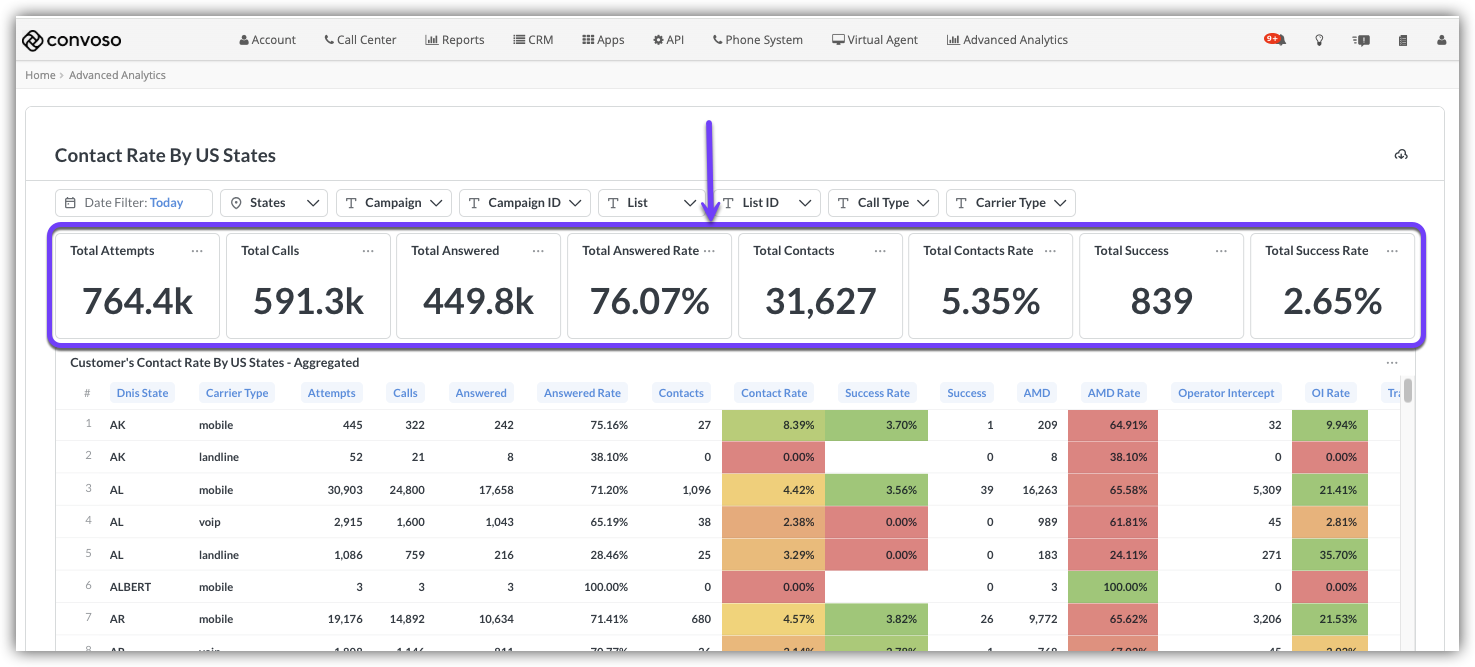Click the lightbulb icon in top bar
Screen dimensions: 1475x667
tap(1319, 40)
